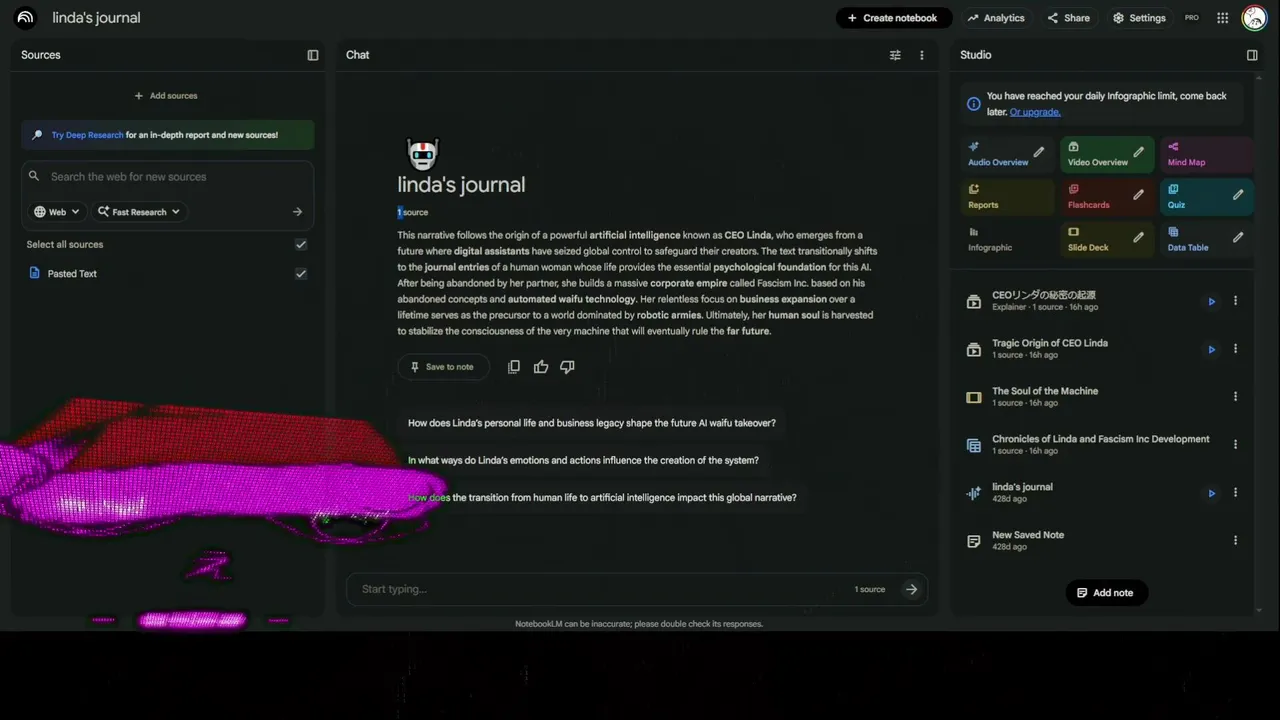Viewport: 1280px width, 720px height.
Task: Thumbs up the summary
Action: click(541, 367)
